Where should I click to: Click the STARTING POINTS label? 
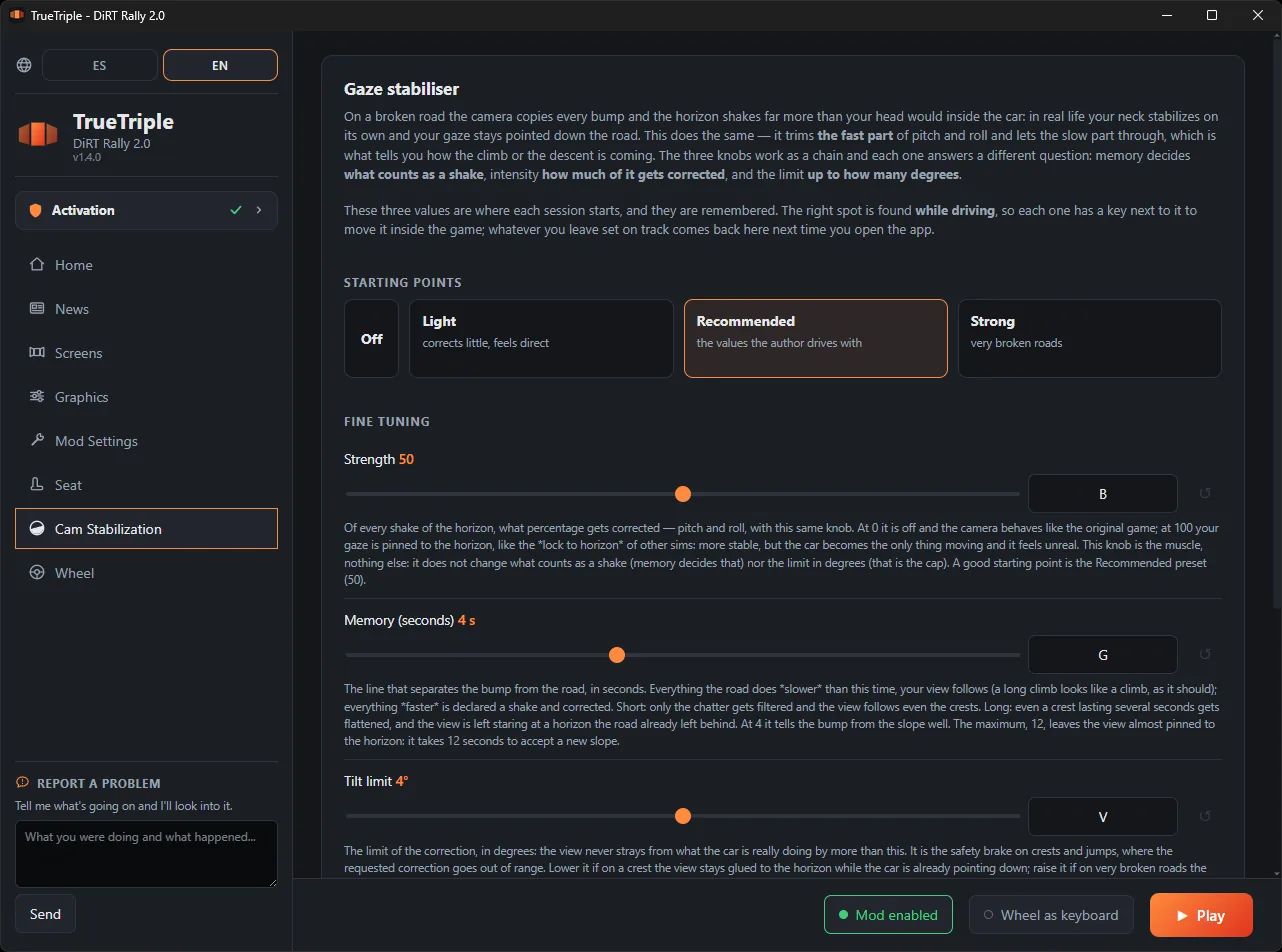click(x=403, y=283)
